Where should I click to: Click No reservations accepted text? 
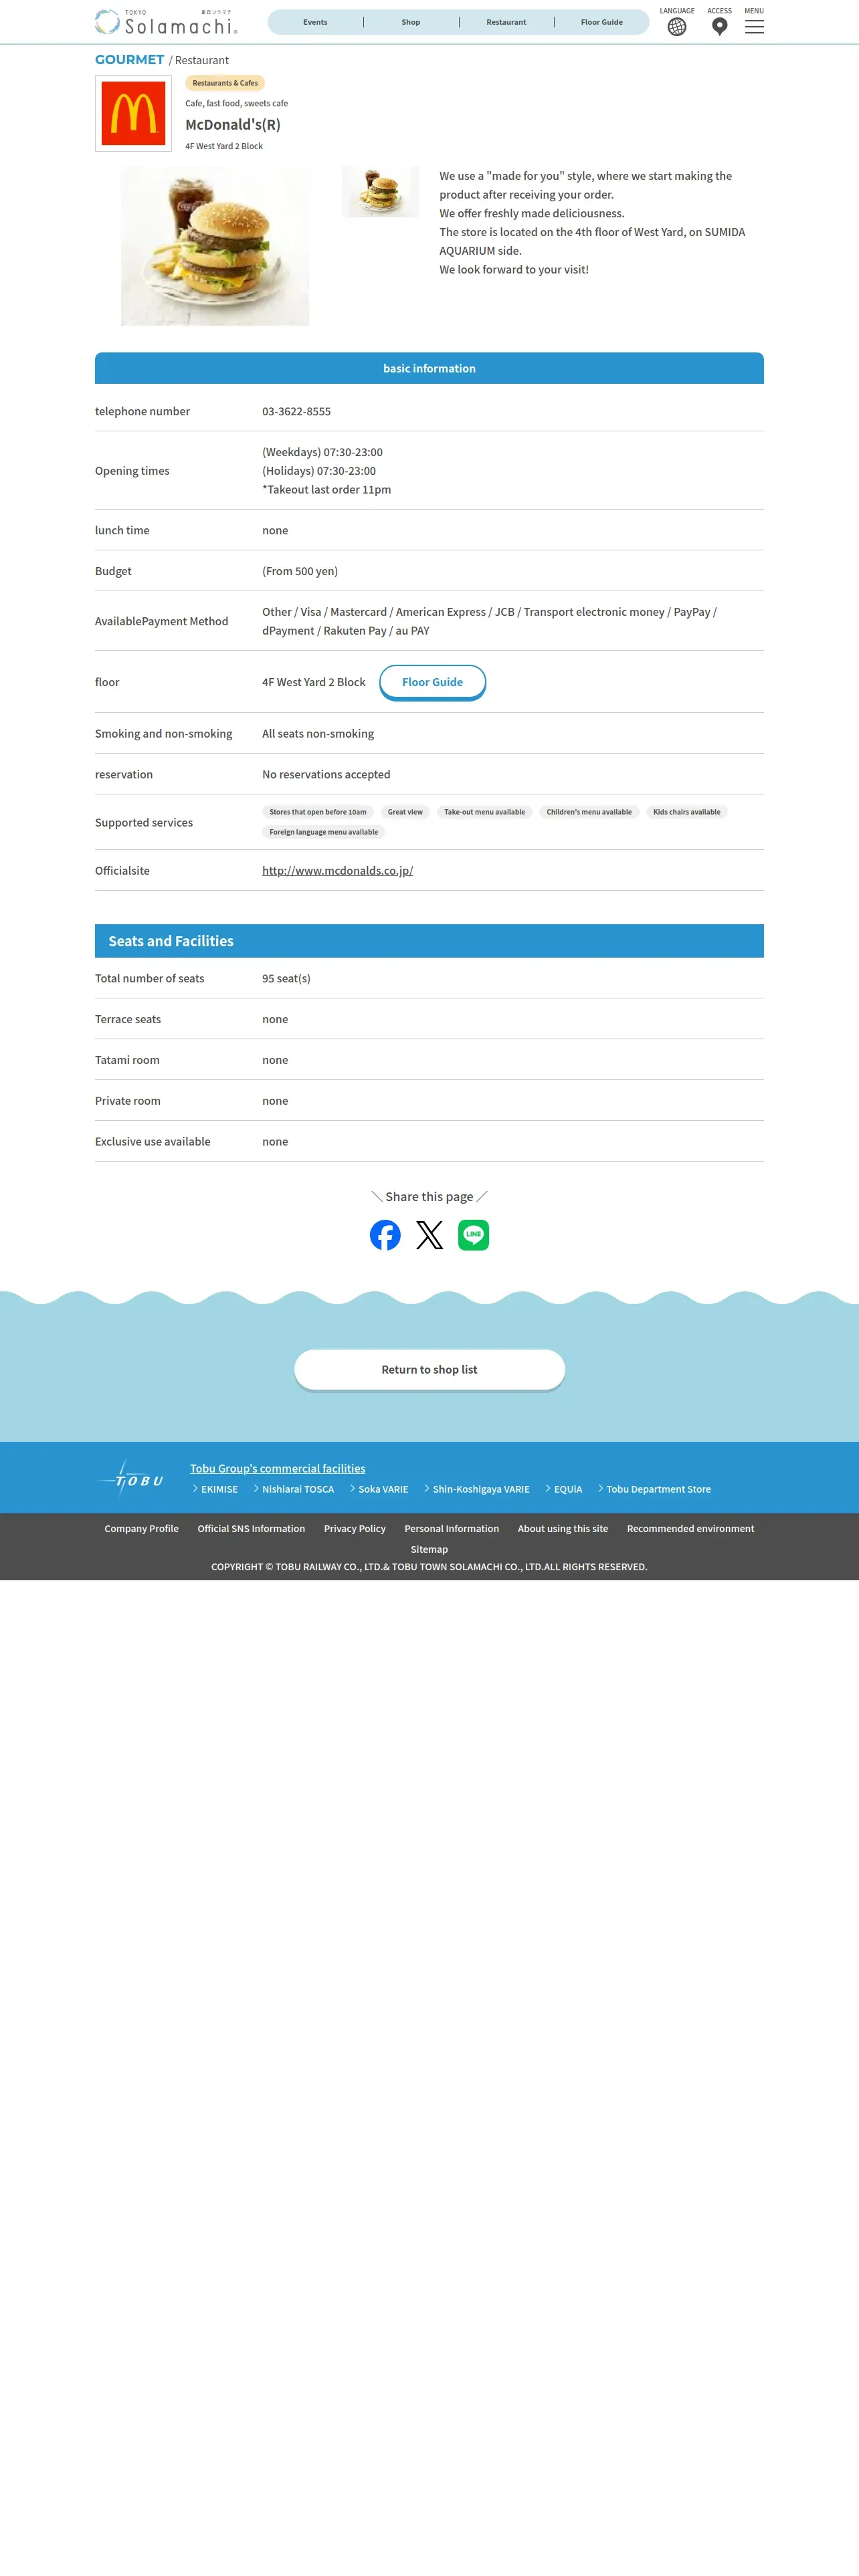click(326, 775)
